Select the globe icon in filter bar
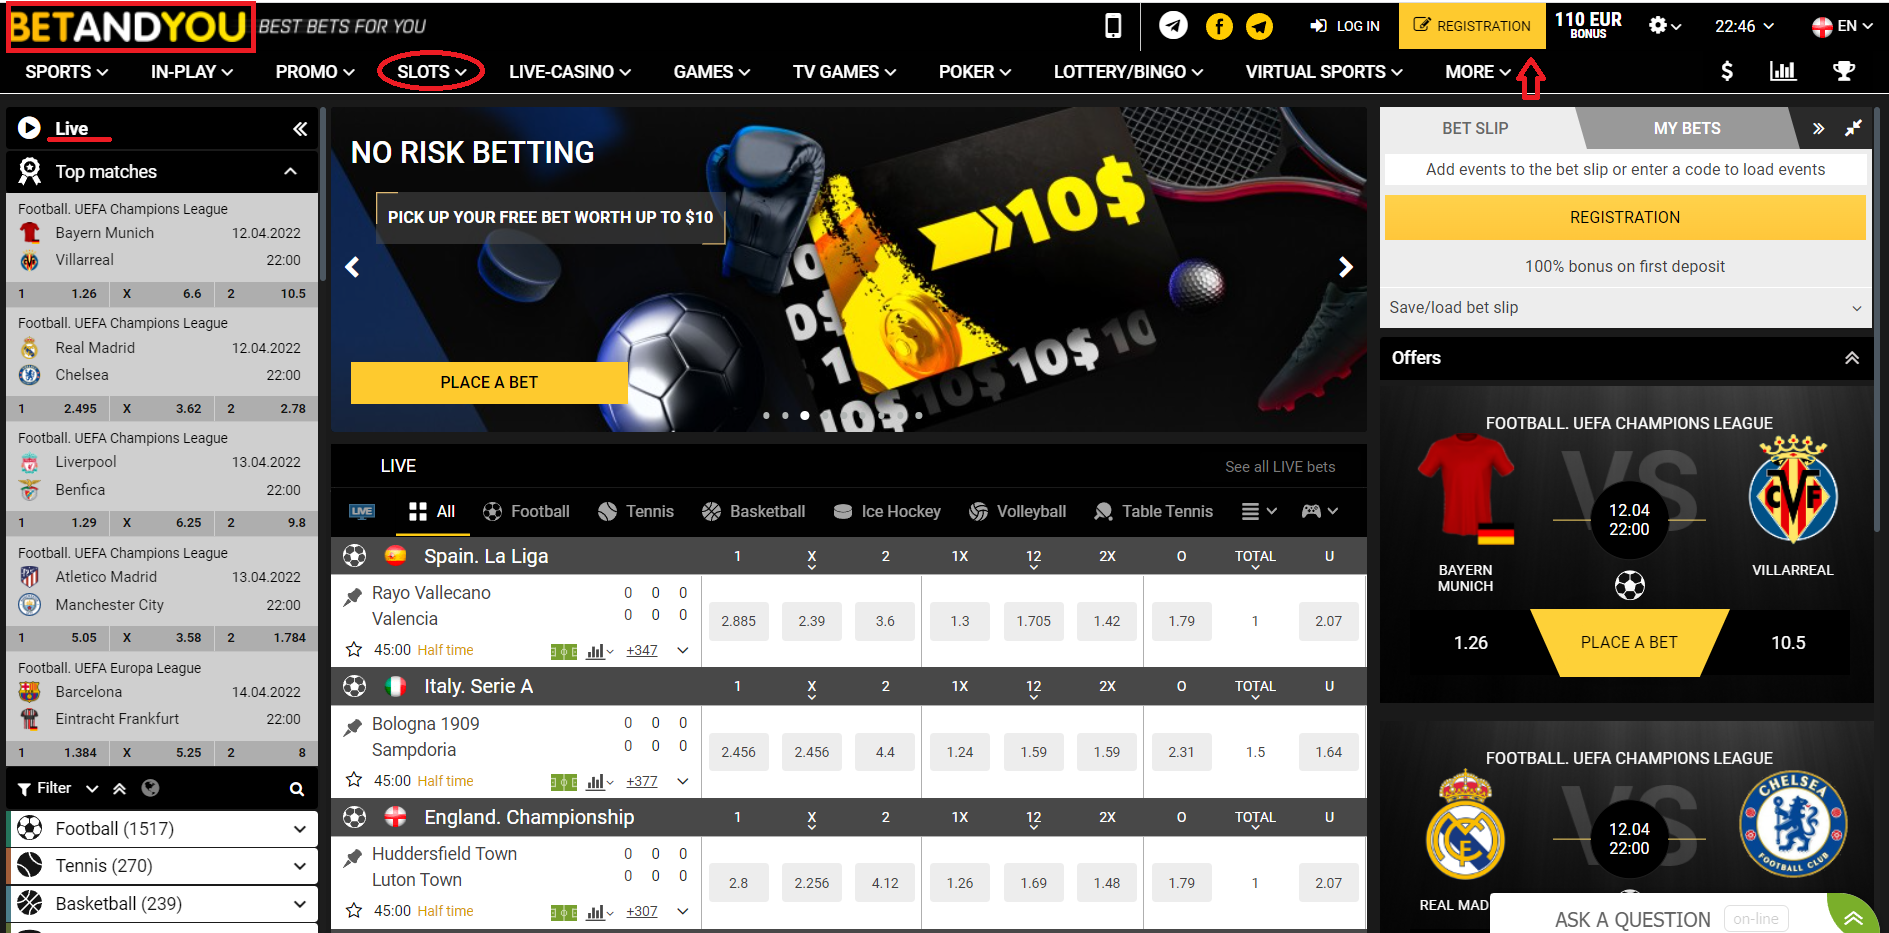 click(x=151, y=788)
